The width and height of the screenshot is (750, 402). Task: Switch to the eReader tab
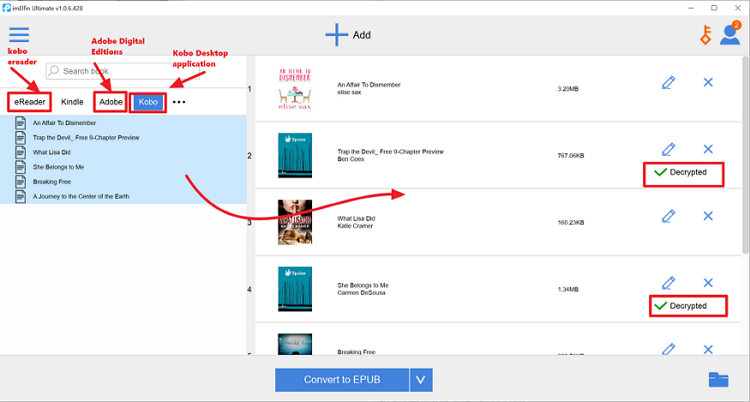30,102
